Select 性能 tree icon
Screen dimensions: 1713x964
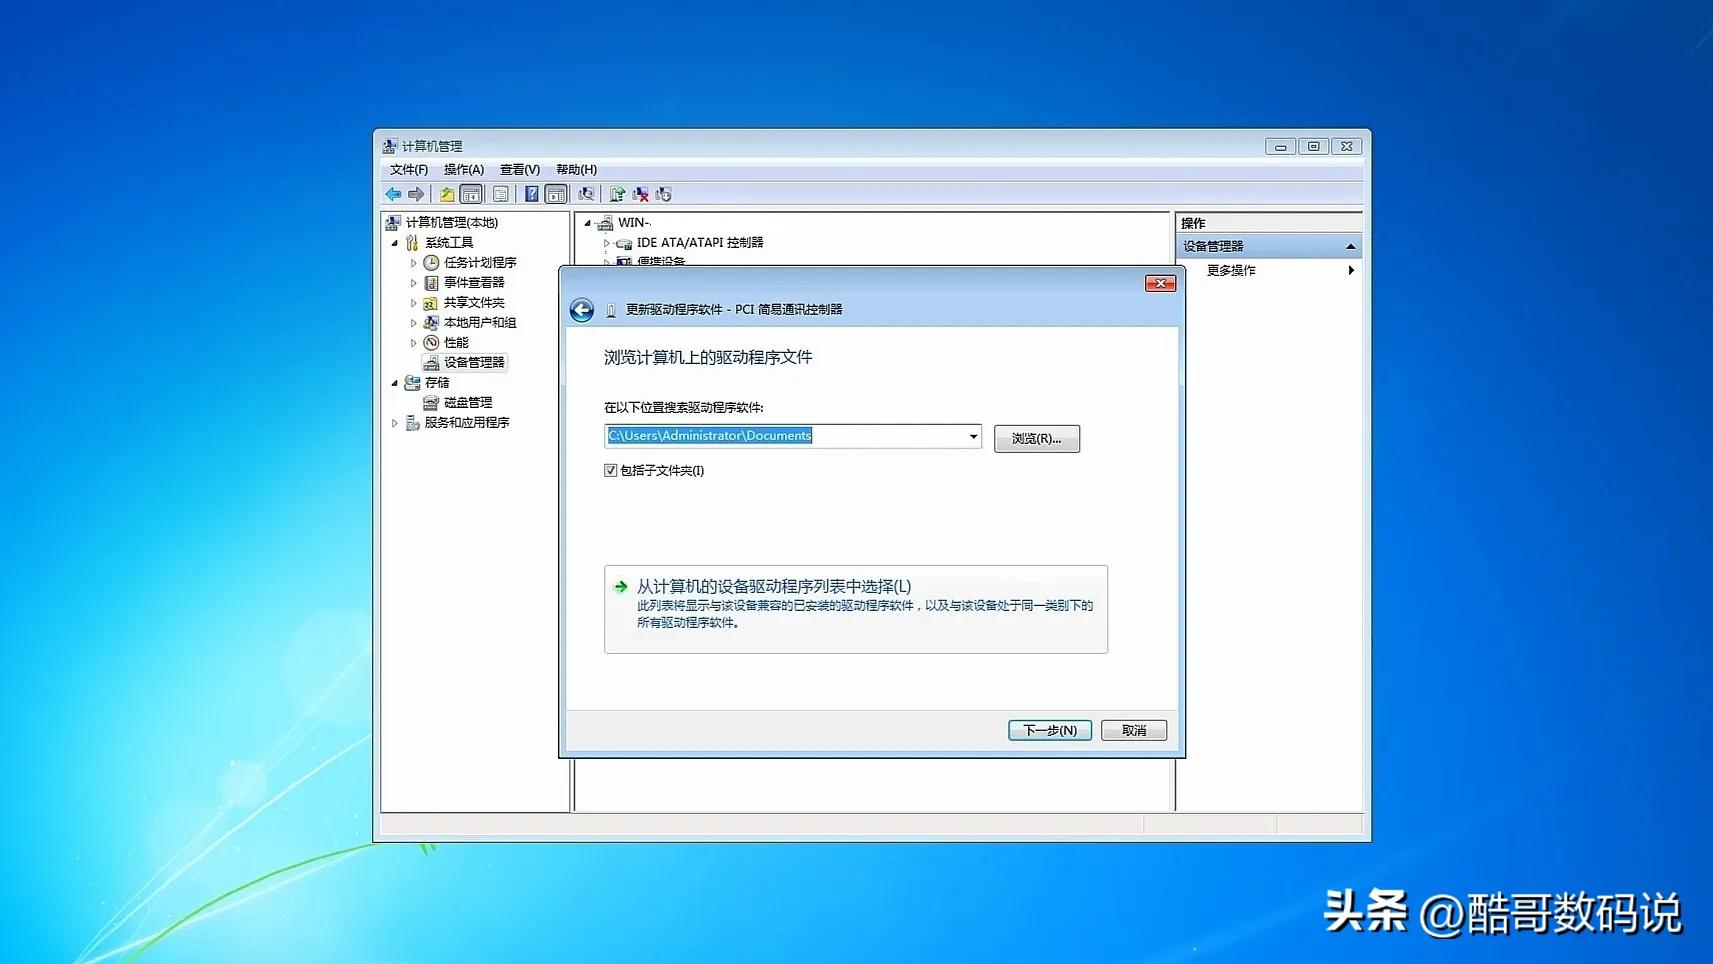click(431, 342)
